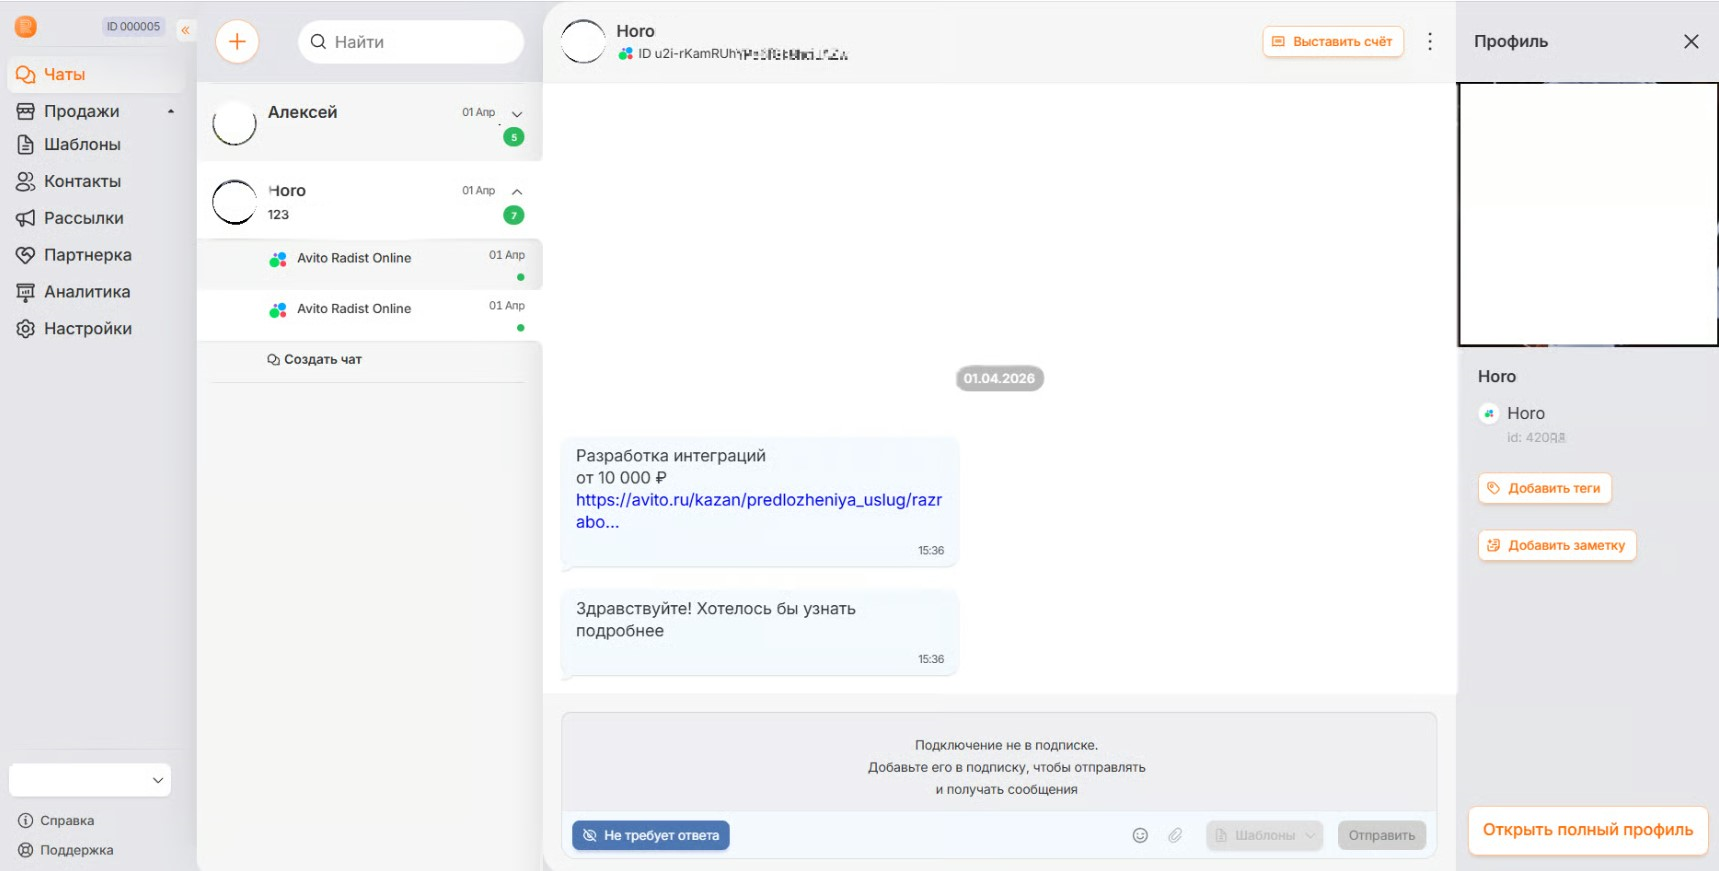Click Выставить счёт button
This screenshot has height=871, width=1719.
point(1333,42)
